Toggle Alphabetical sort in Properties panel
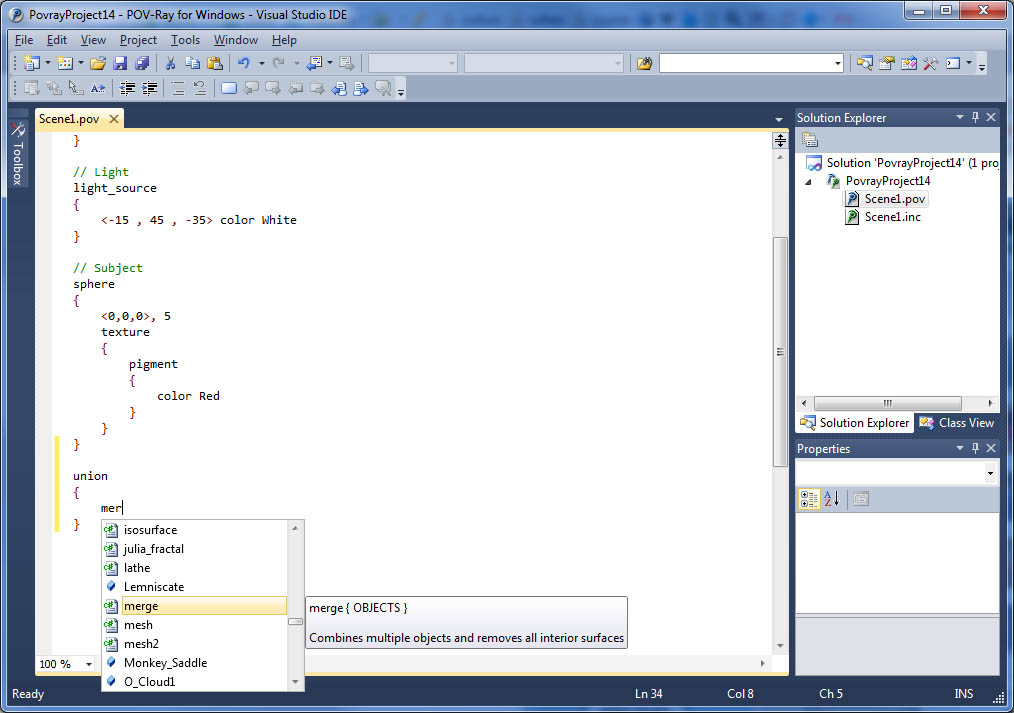This screenshot has width=1014, height=713. coord(832,499)
